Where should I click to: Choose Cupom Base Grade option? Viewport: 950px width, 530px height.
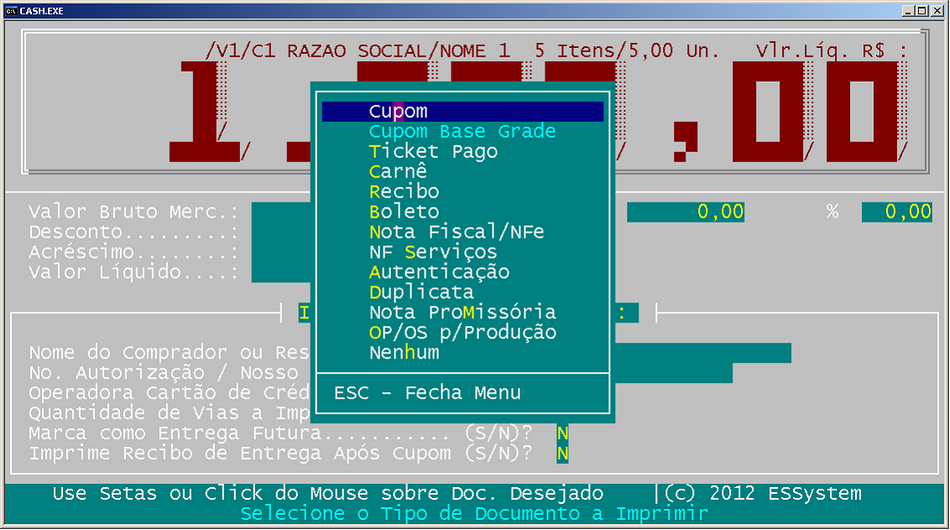click(x=461, y=132)
